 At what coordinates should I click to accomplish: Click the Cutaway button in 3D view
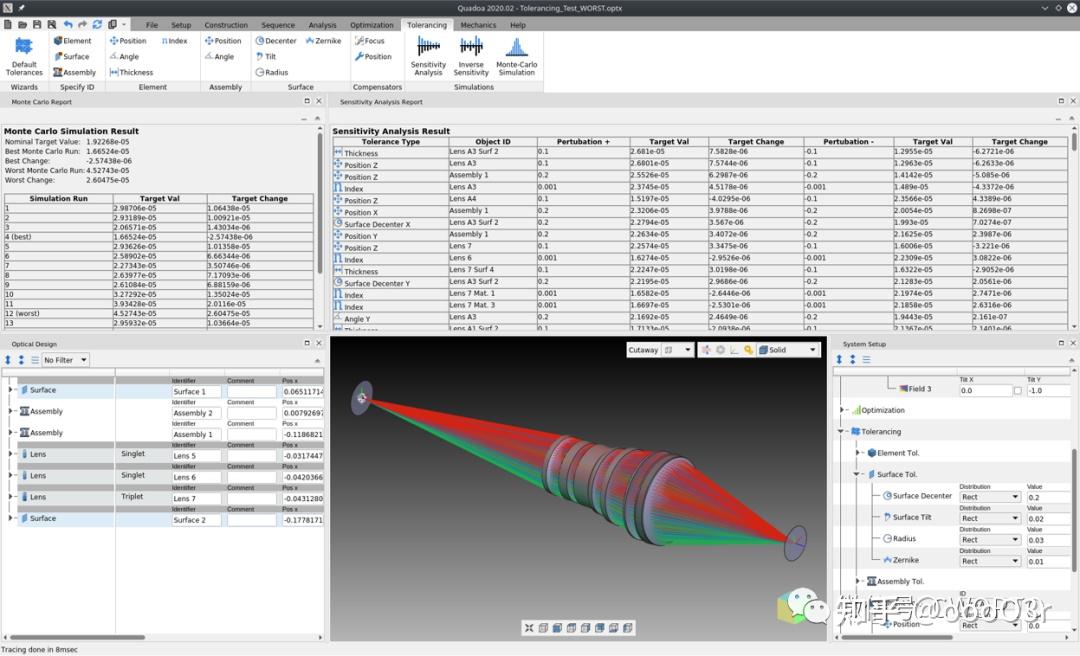click(643, 350)
